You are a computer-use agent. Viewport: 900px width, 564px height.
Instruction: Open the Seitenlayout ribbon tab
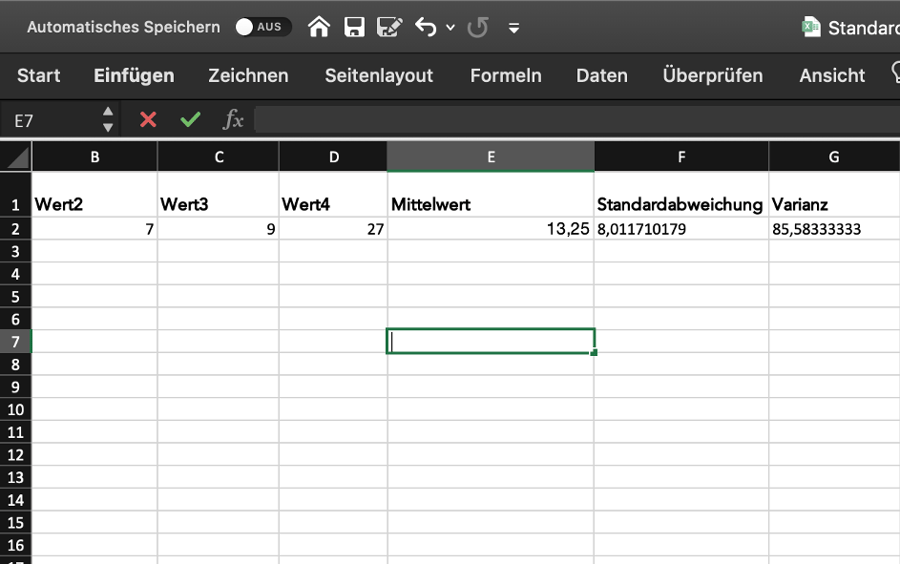[x=379, y=75]
